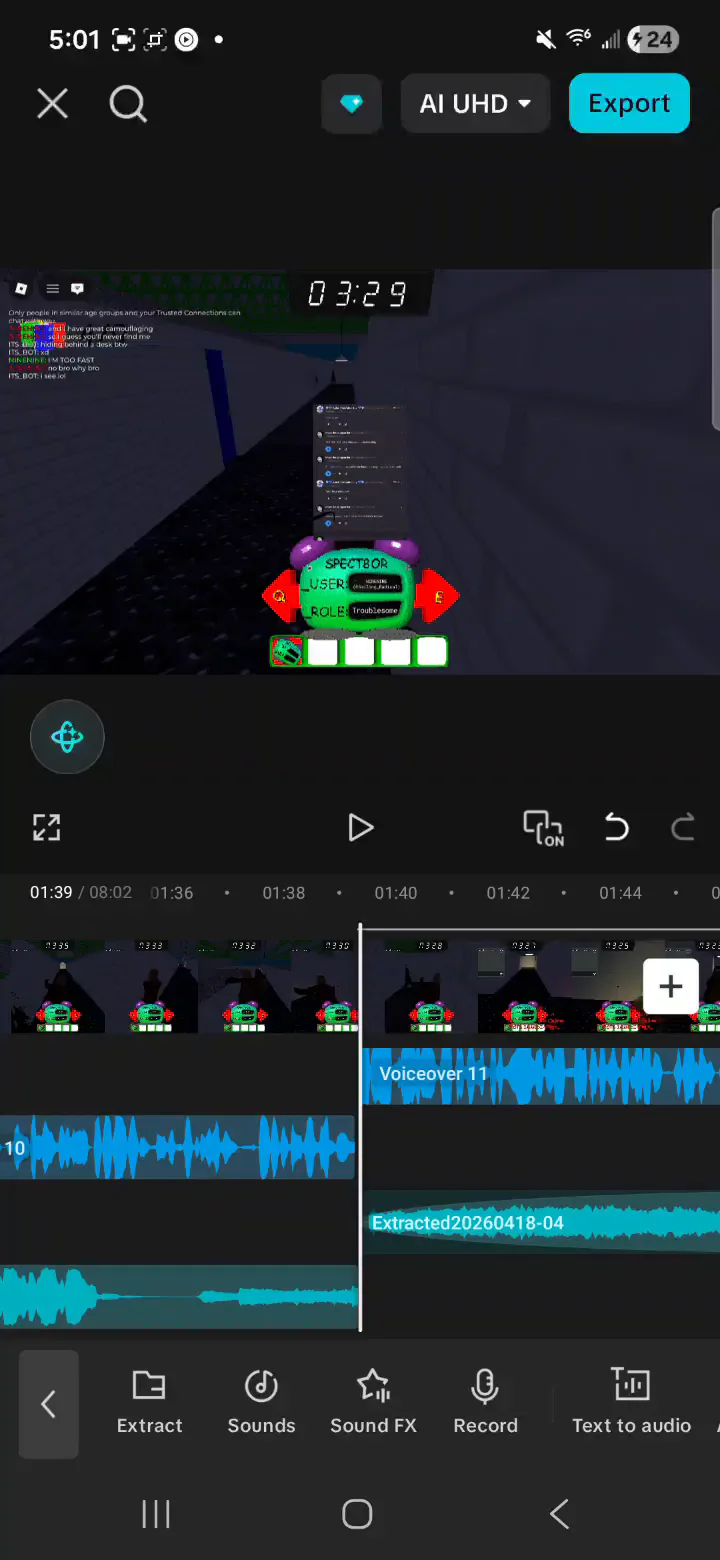Add a clip with the plus button
This screenshot has height=1560, width=720.
(670, 987)
